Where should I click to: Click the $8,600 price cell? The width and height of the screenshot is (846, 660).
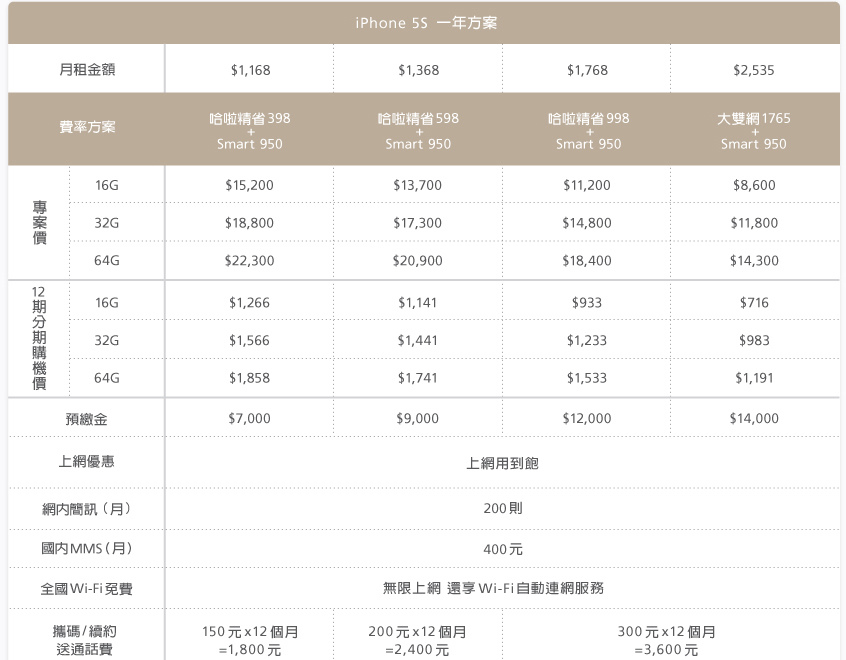pos(754,185)
